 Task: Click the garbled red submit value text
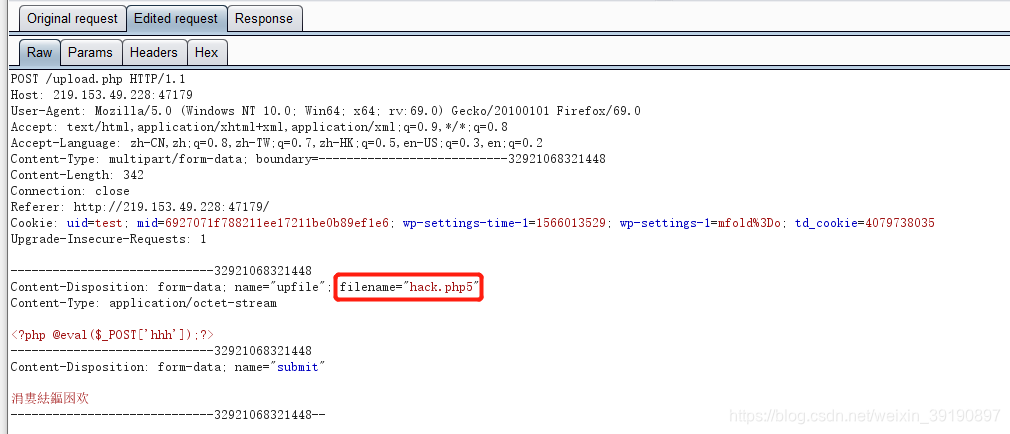point(50,398)
